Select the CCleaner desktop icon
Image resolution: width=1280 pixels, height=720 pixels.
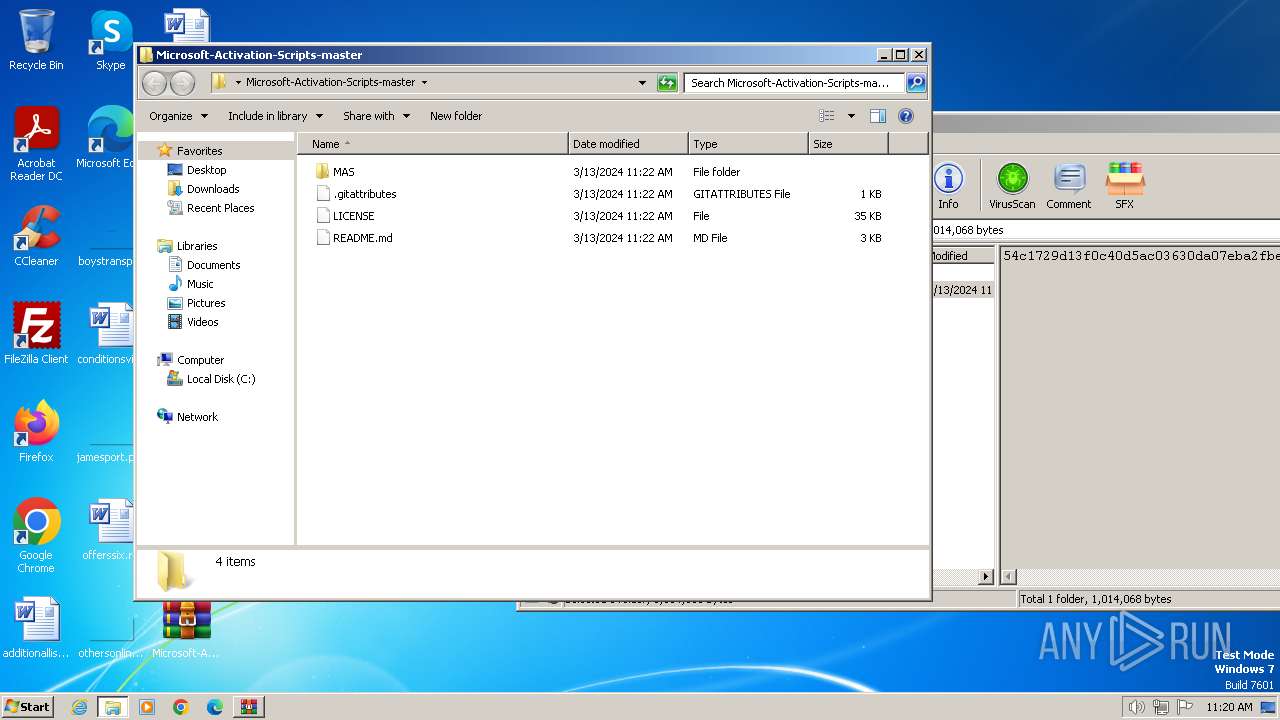[x=36, y=236]
